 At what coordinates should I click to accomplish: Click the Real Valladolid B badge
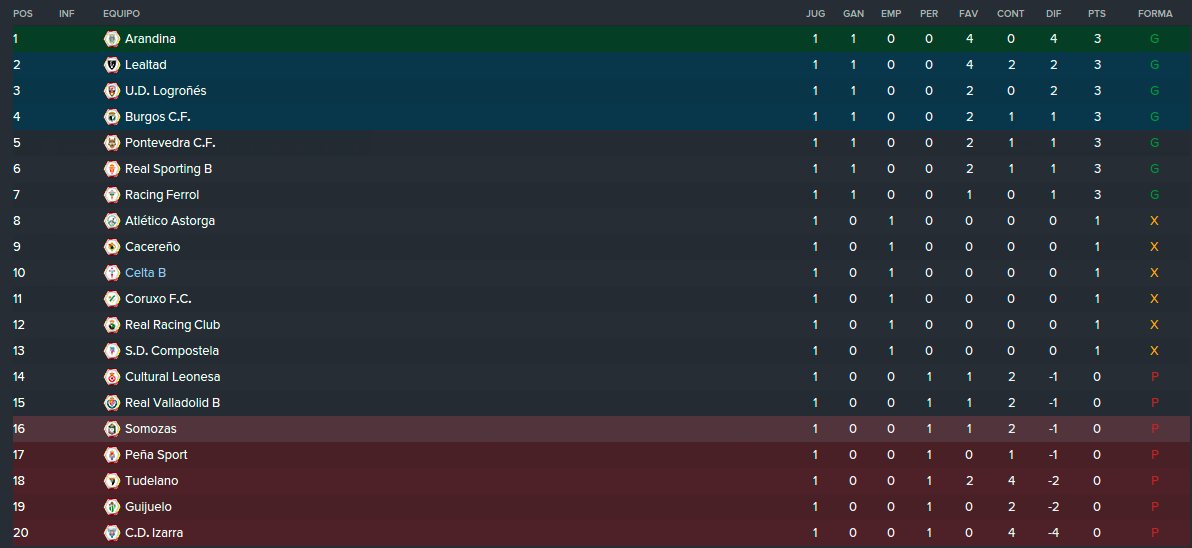coord(112,403)
